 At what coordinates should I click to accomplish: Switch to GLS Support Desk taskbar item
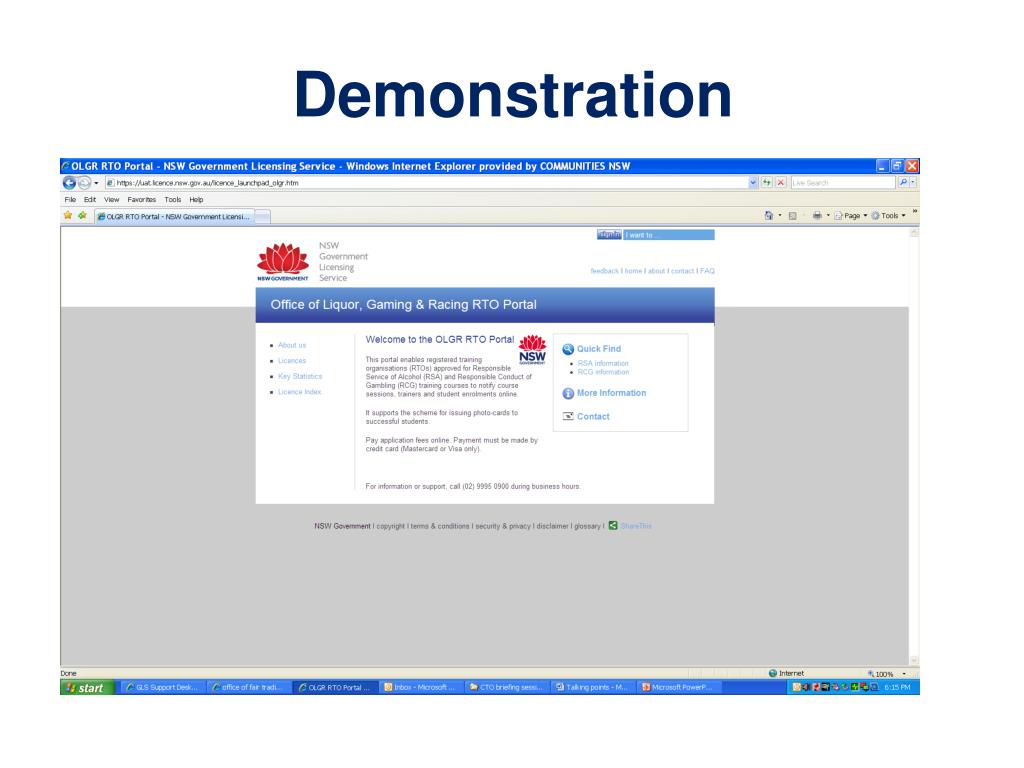(x=162, y=687)
